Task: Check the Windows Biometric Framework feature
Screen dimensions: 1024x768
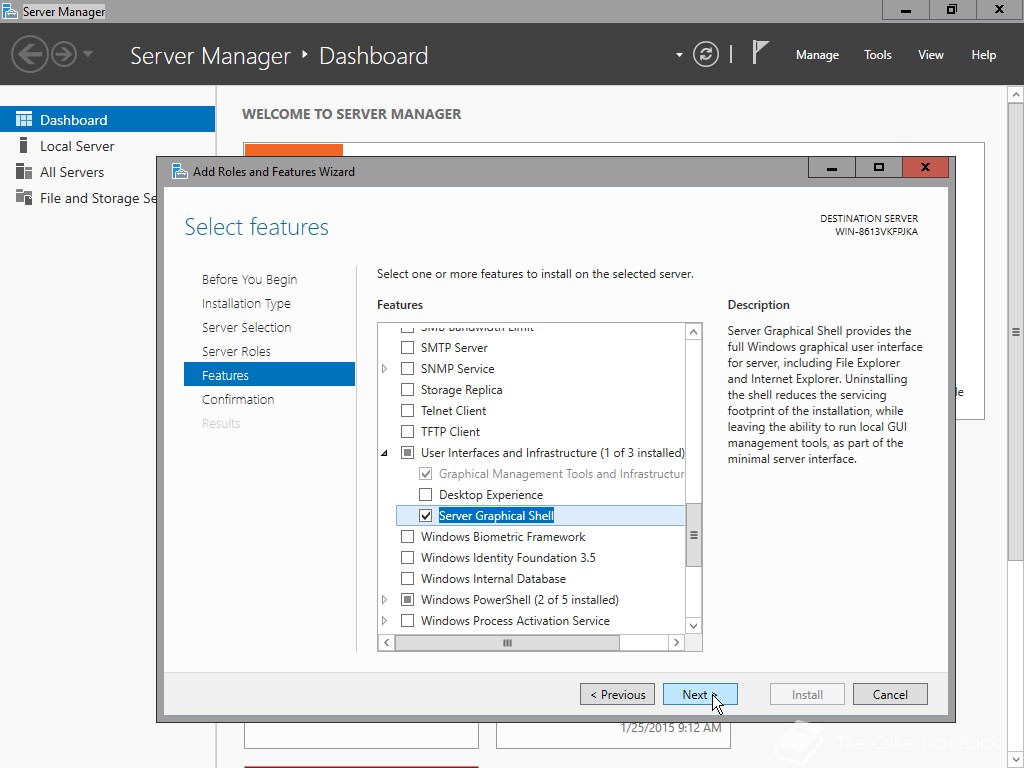Action: tap(407, 536)
